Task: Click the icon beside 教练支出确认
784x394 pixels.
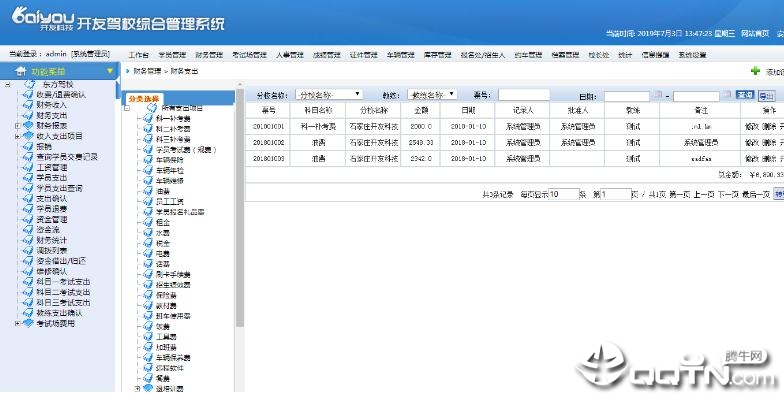Action: pos(28,313)
